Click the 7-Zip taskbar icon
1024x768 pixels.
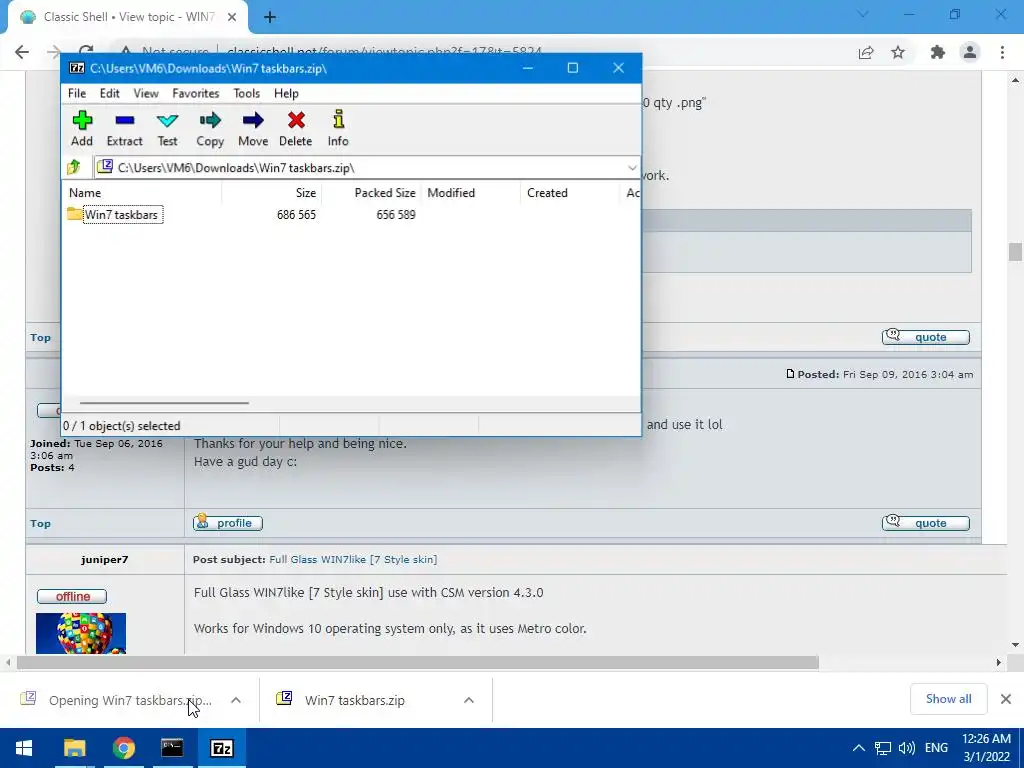[221, 748]
